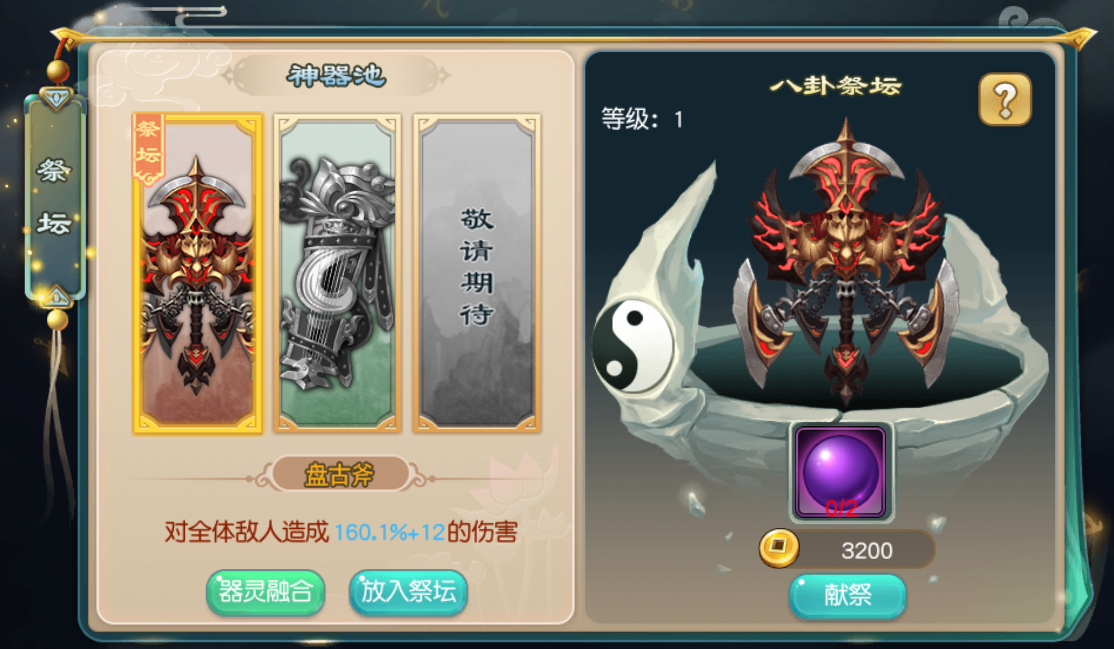The height and width of the screenshot is (649, 1114).
Task: Click the 器灵融合 button
Action: pyautogui.click(x=265, y=591)
